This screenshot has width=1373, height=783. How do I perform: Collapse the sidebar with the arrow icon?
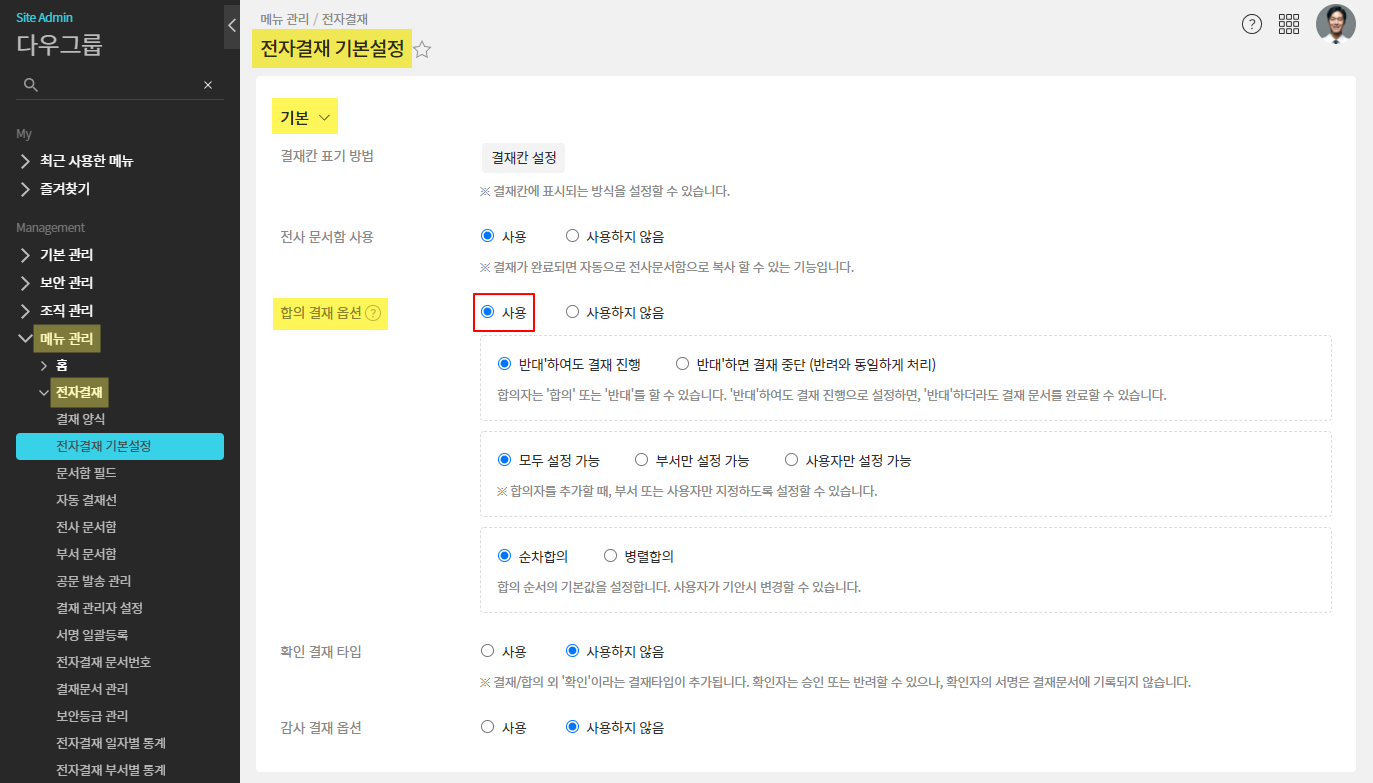tap(232, 26)
